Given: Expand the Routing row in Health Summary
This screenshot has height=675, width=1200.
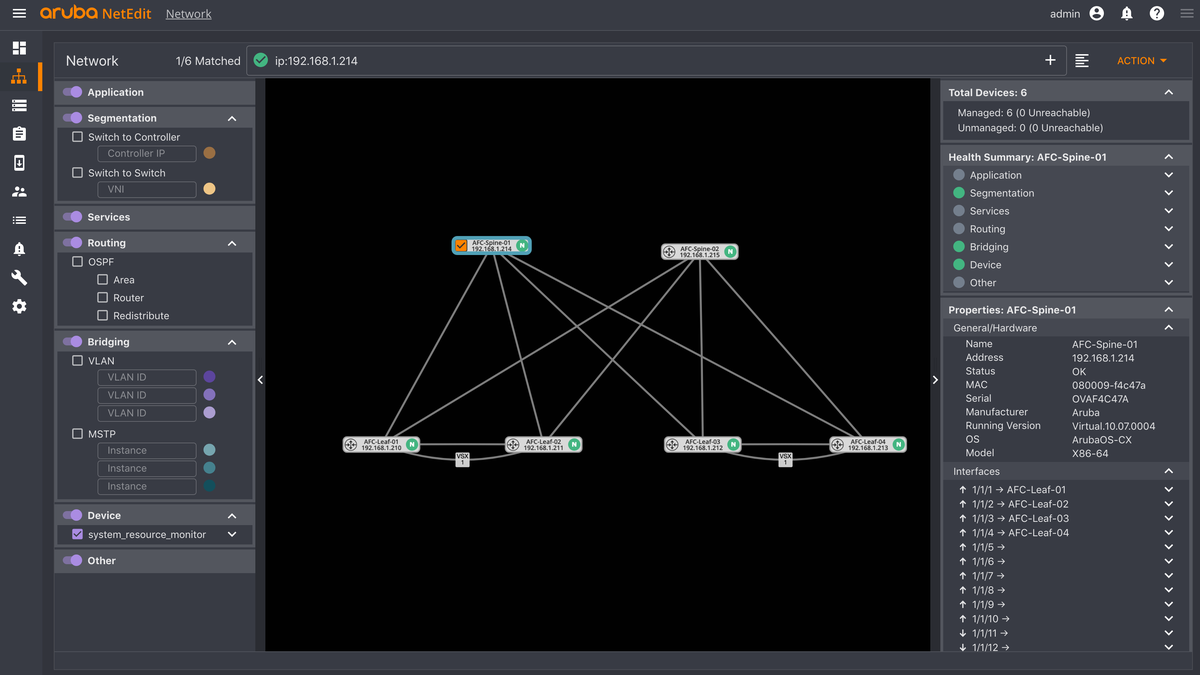Looking at the screenshot, I should pos(1168,228).
